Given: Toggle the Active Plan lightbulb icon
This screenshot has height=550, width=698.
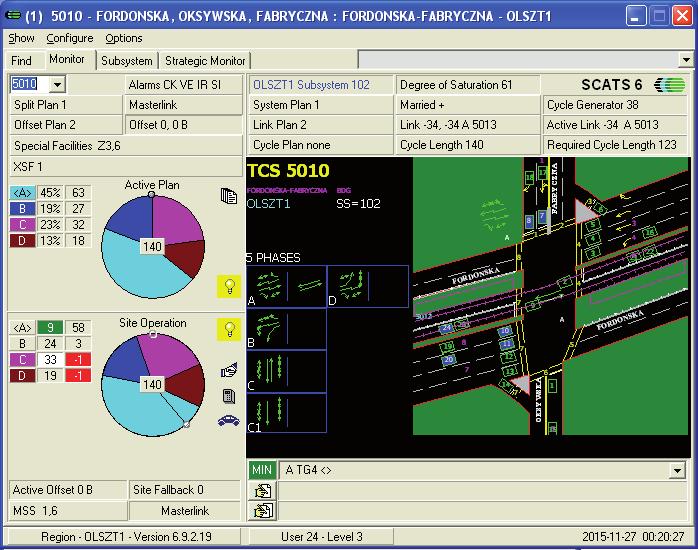Looking at the screenshot, I should (x=229, y=286).
